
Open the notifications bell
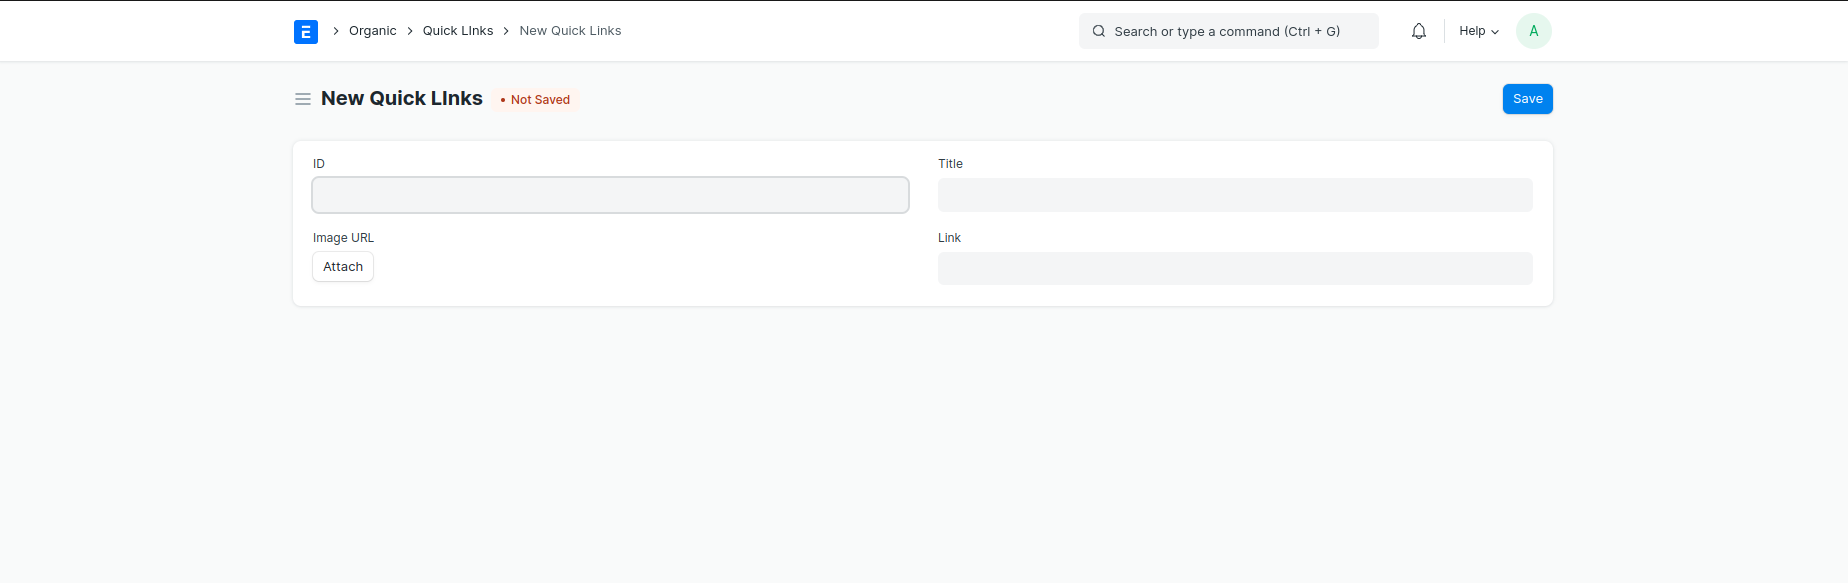(x=1418, y=31)
